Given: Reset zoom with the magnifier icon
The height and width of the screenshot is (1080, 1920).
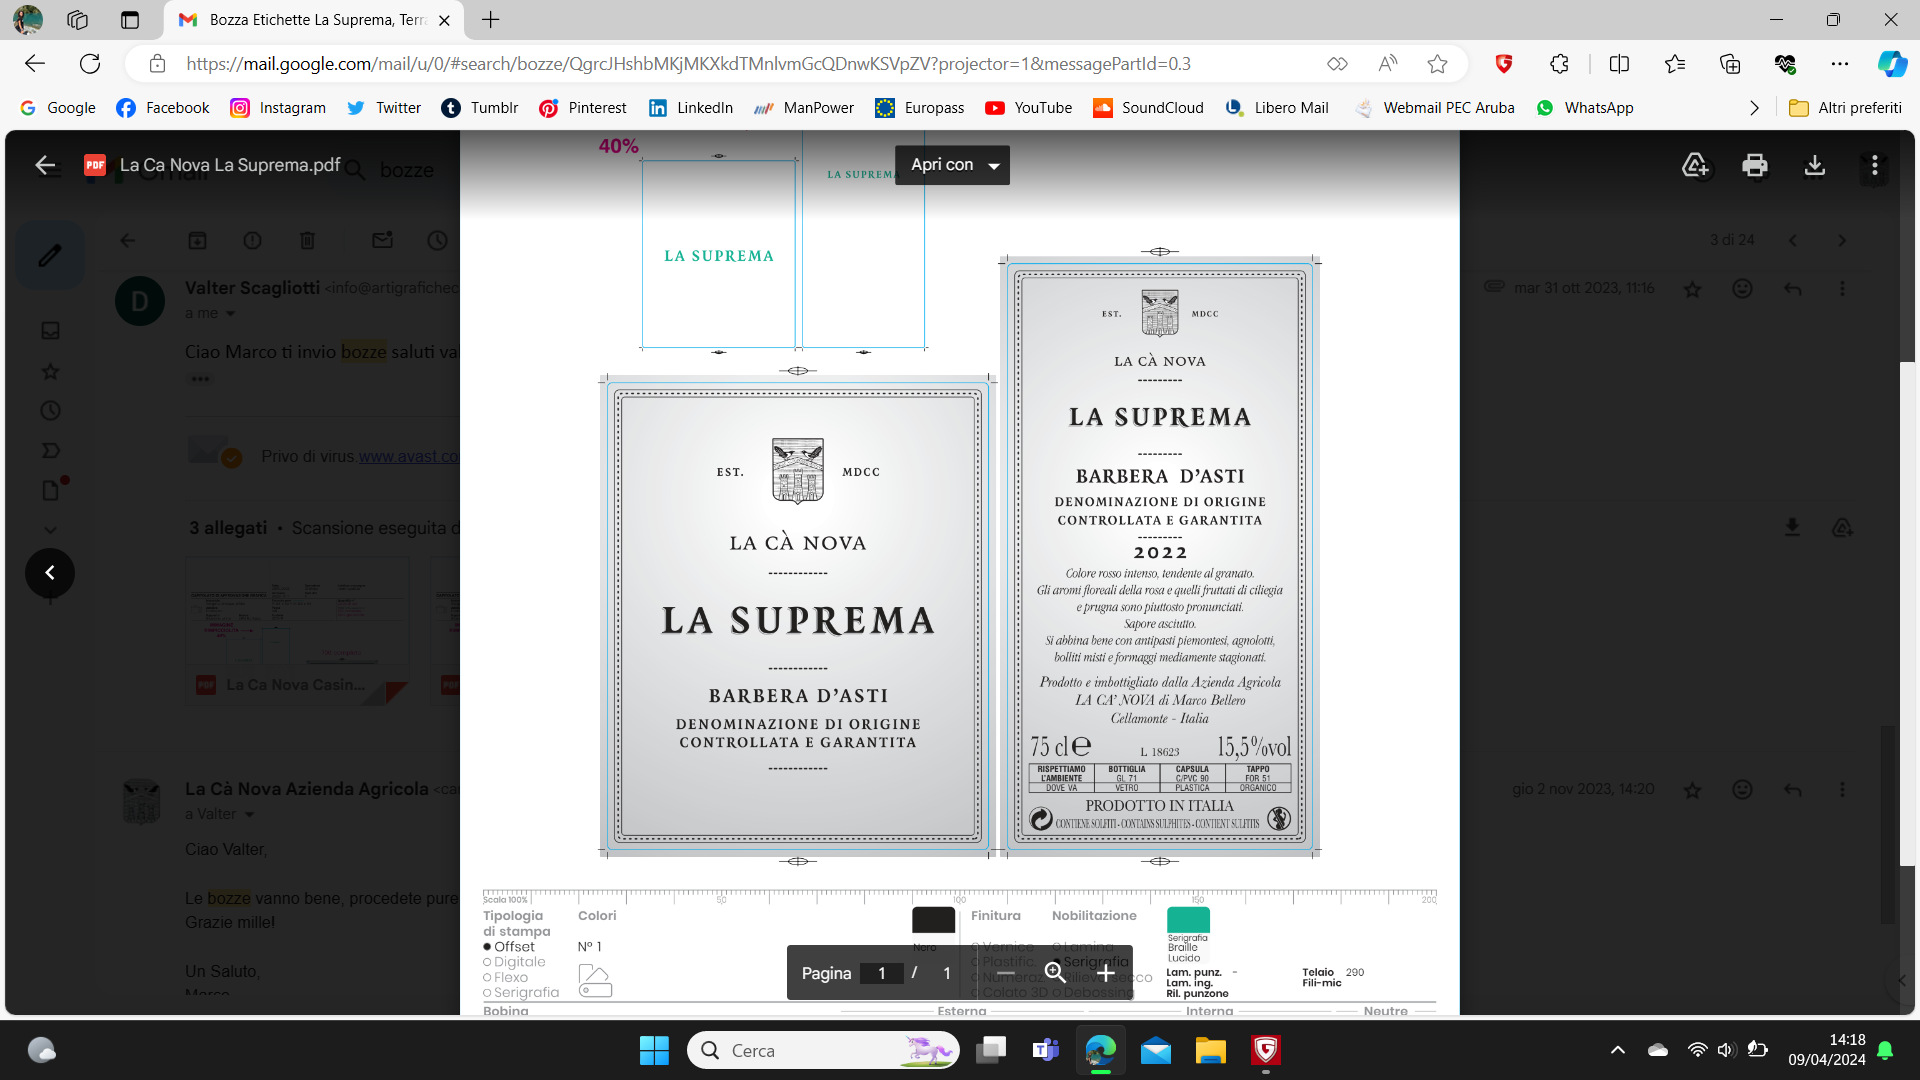Looking at the screenshot, I should (1055, 973).
